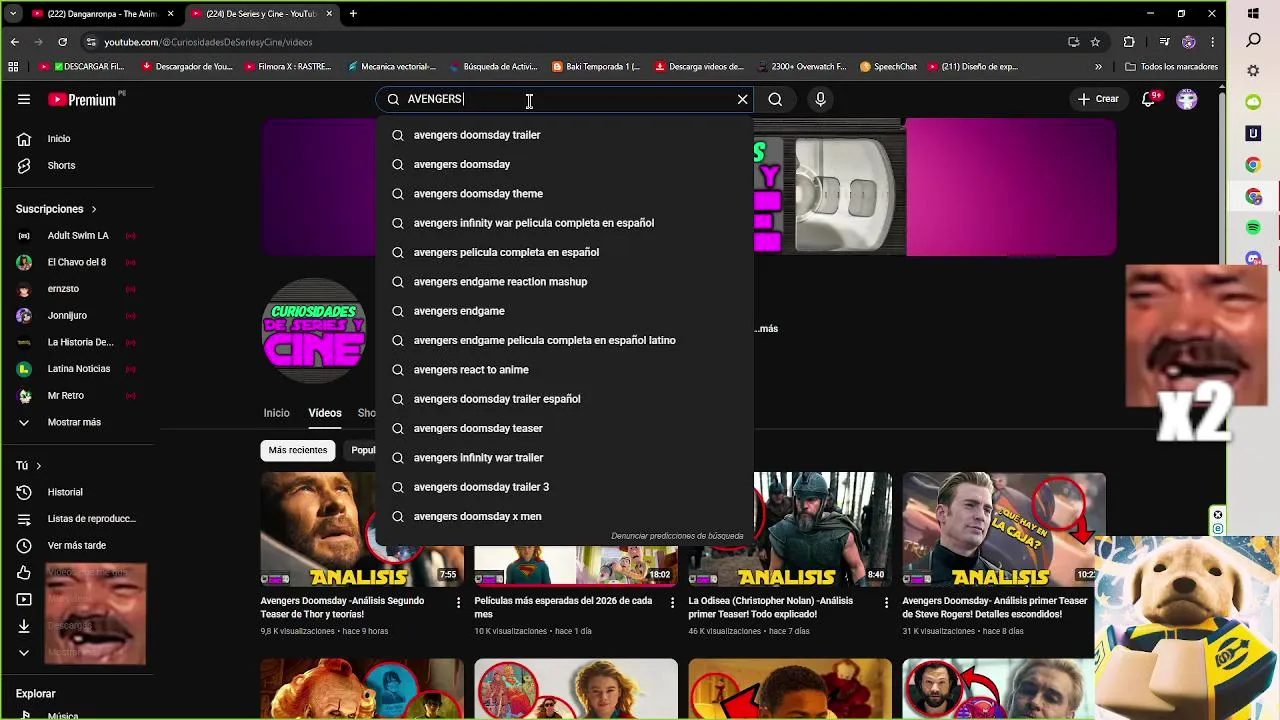Show more bookmarks overflow chevron
Screen dimensions: 1280x720
tap(1098, 67)
